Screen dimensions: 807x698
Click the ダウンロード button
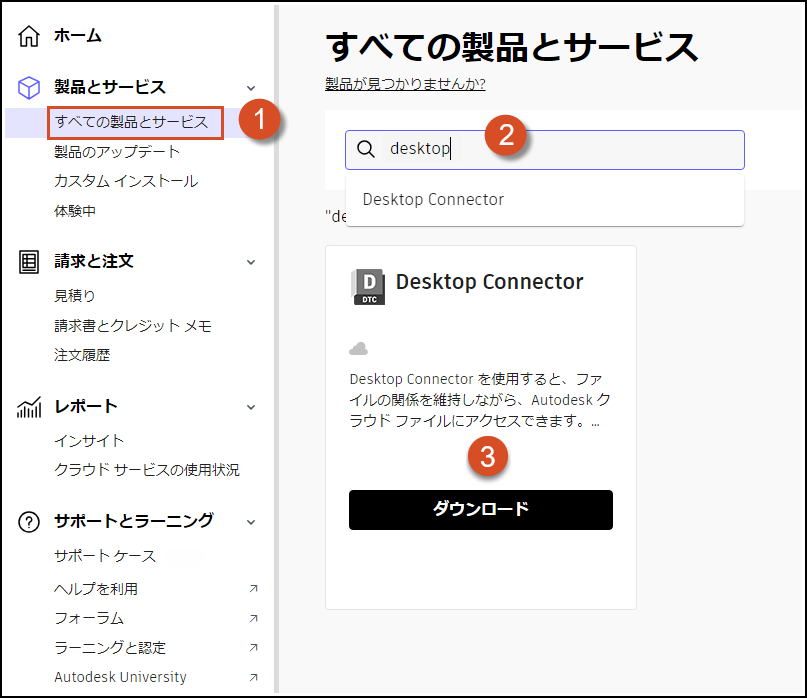pos(481,510)
